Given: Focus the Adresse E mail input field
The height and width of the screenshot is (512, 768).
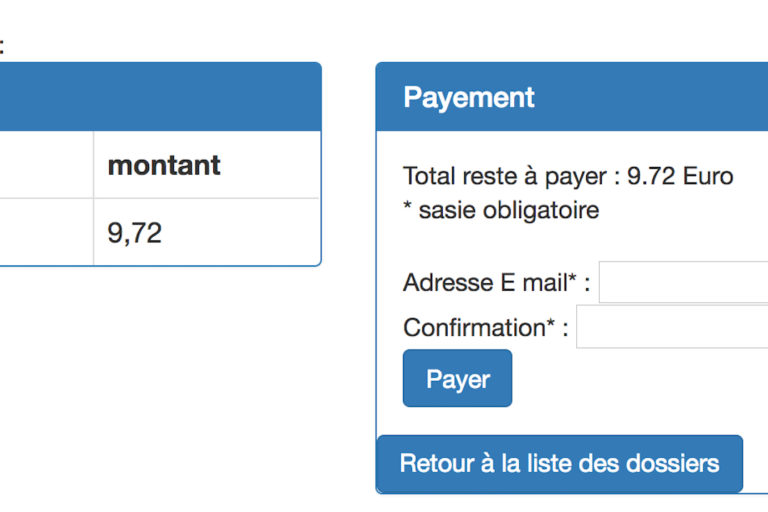Looking at the screenshot, I should 684,283.
